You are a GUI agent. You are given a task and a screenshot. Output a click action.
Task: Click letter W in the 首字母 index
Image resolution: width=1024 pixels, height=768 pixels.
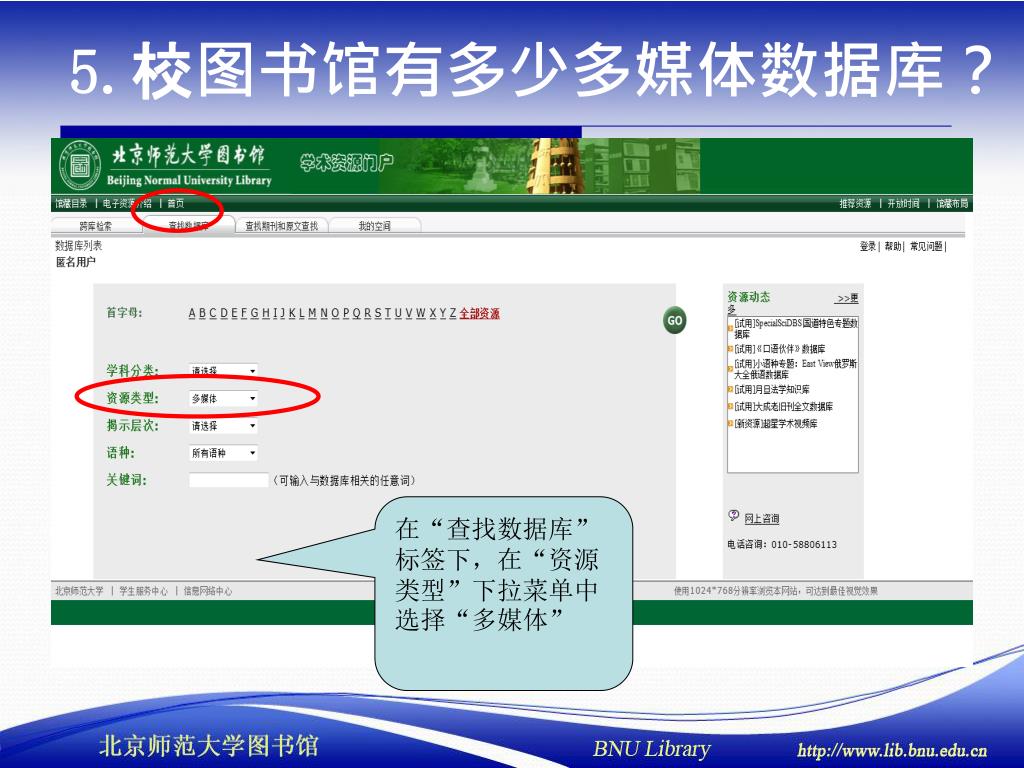click(x=420, y=313)
